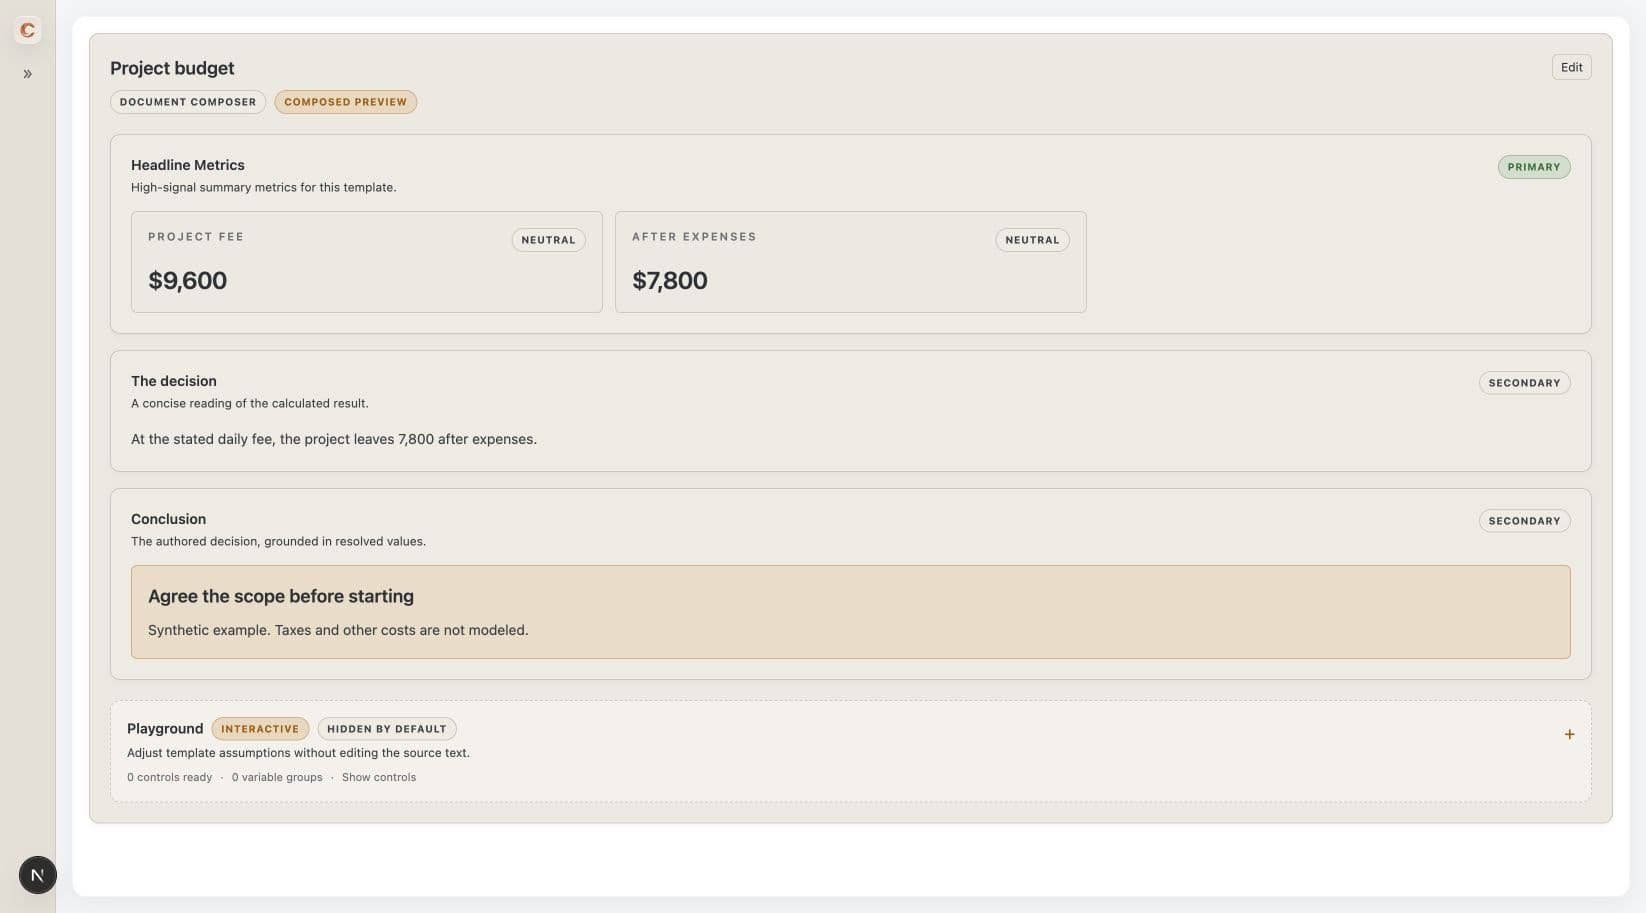Viewport: 1646px width, 913px height.
Task: Click the Project budget title
Action: click(x=172, y=68)
